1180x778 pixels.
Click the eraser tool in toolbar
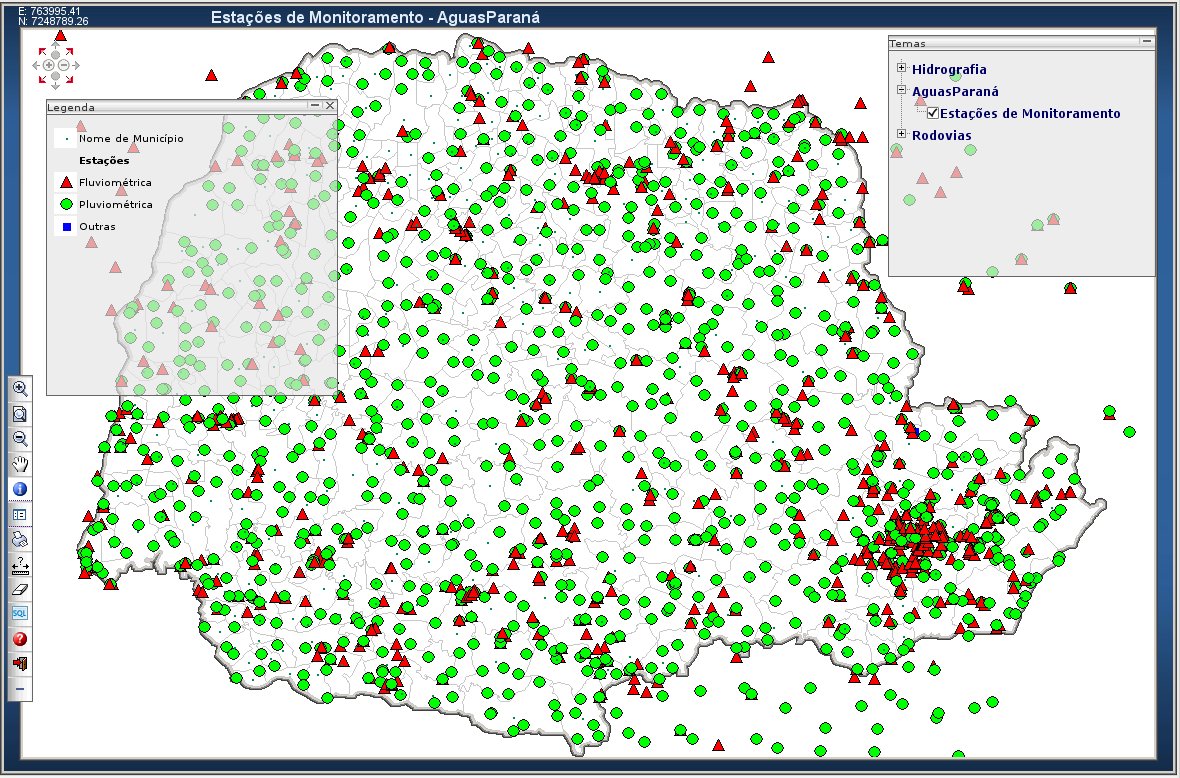point(20,589)
